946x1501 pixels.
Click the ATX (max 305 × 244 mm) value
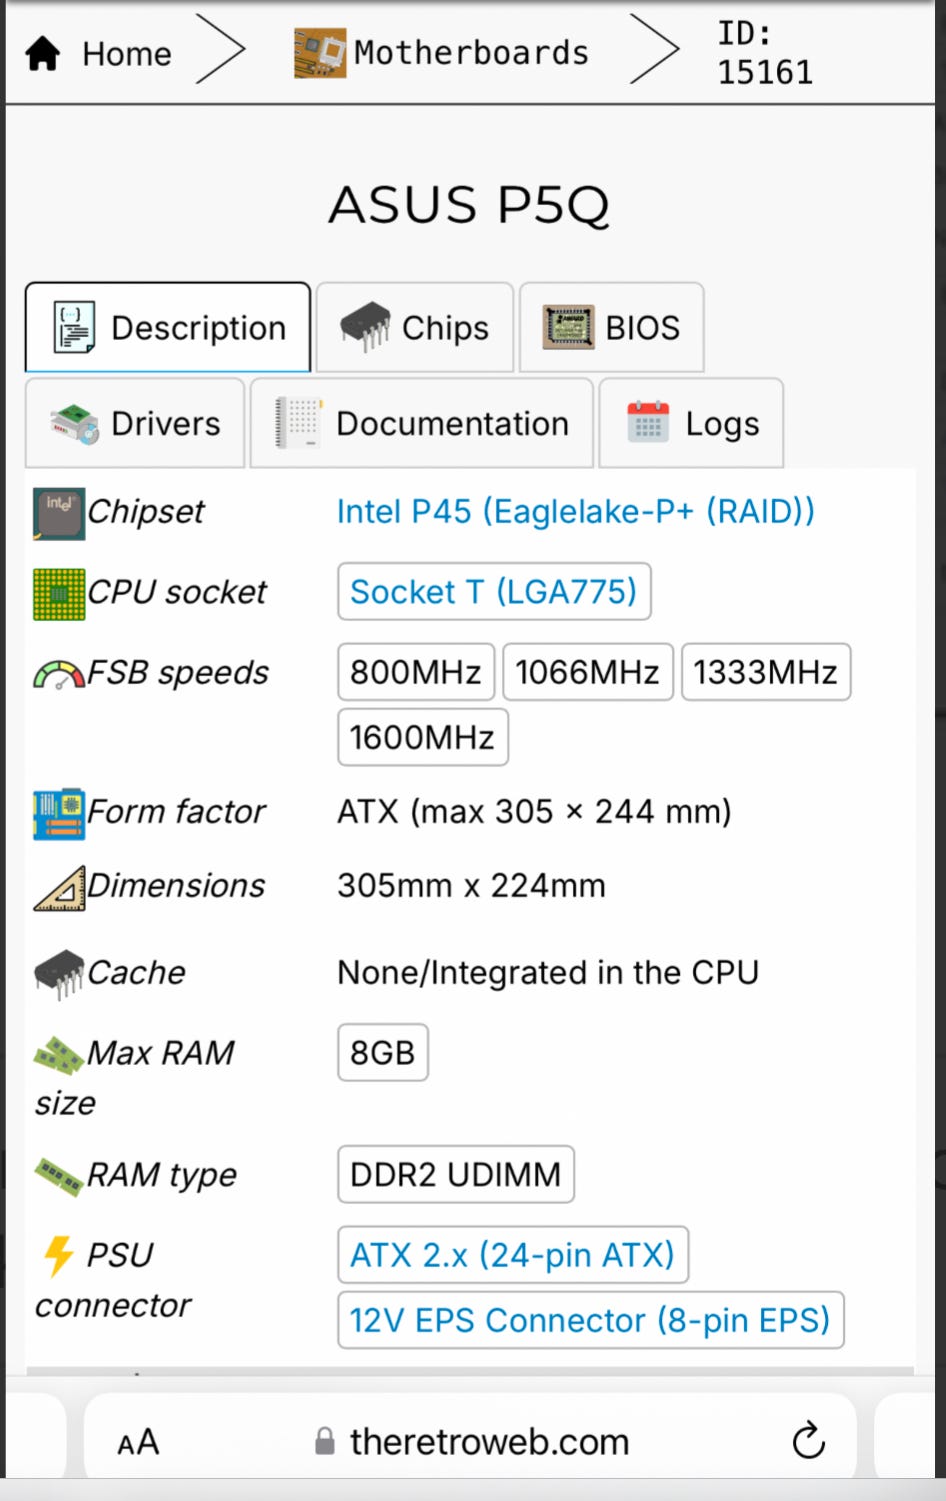[534, 811]
